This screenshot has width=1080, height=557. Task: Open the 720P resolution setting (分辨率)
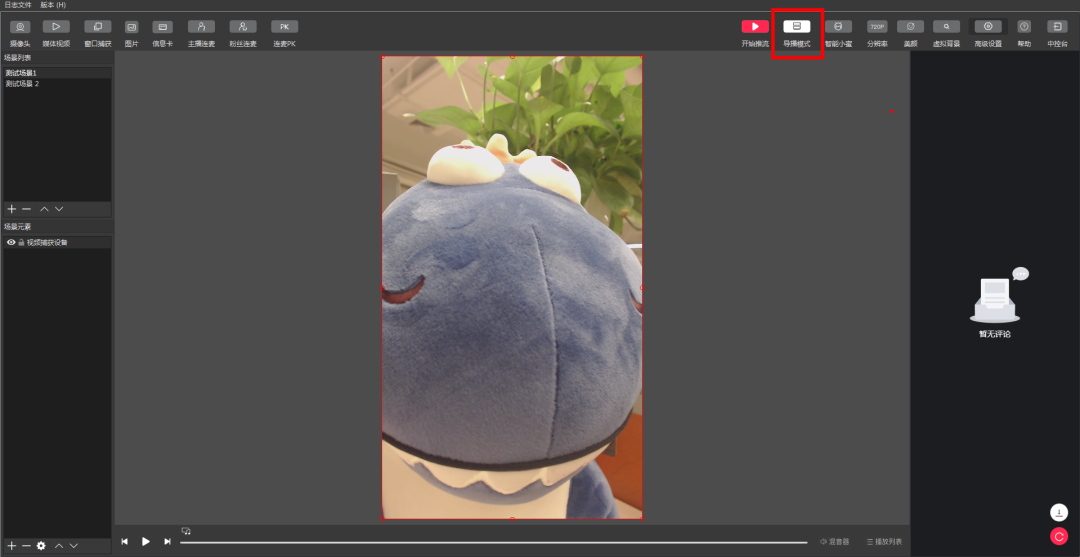(x=877, y=33)
